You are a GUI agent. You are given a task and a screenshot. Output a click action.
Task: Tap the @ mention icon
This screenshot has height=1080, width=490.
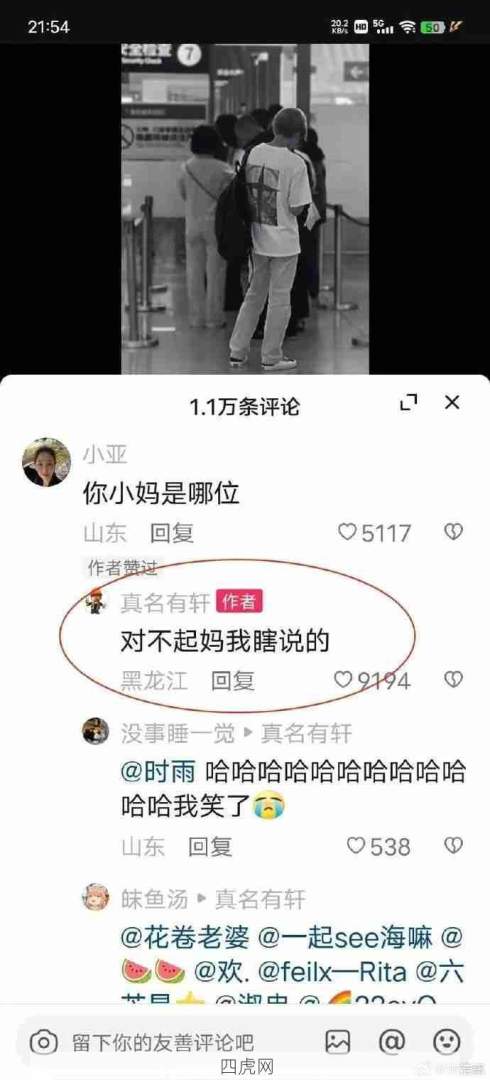391,1042
